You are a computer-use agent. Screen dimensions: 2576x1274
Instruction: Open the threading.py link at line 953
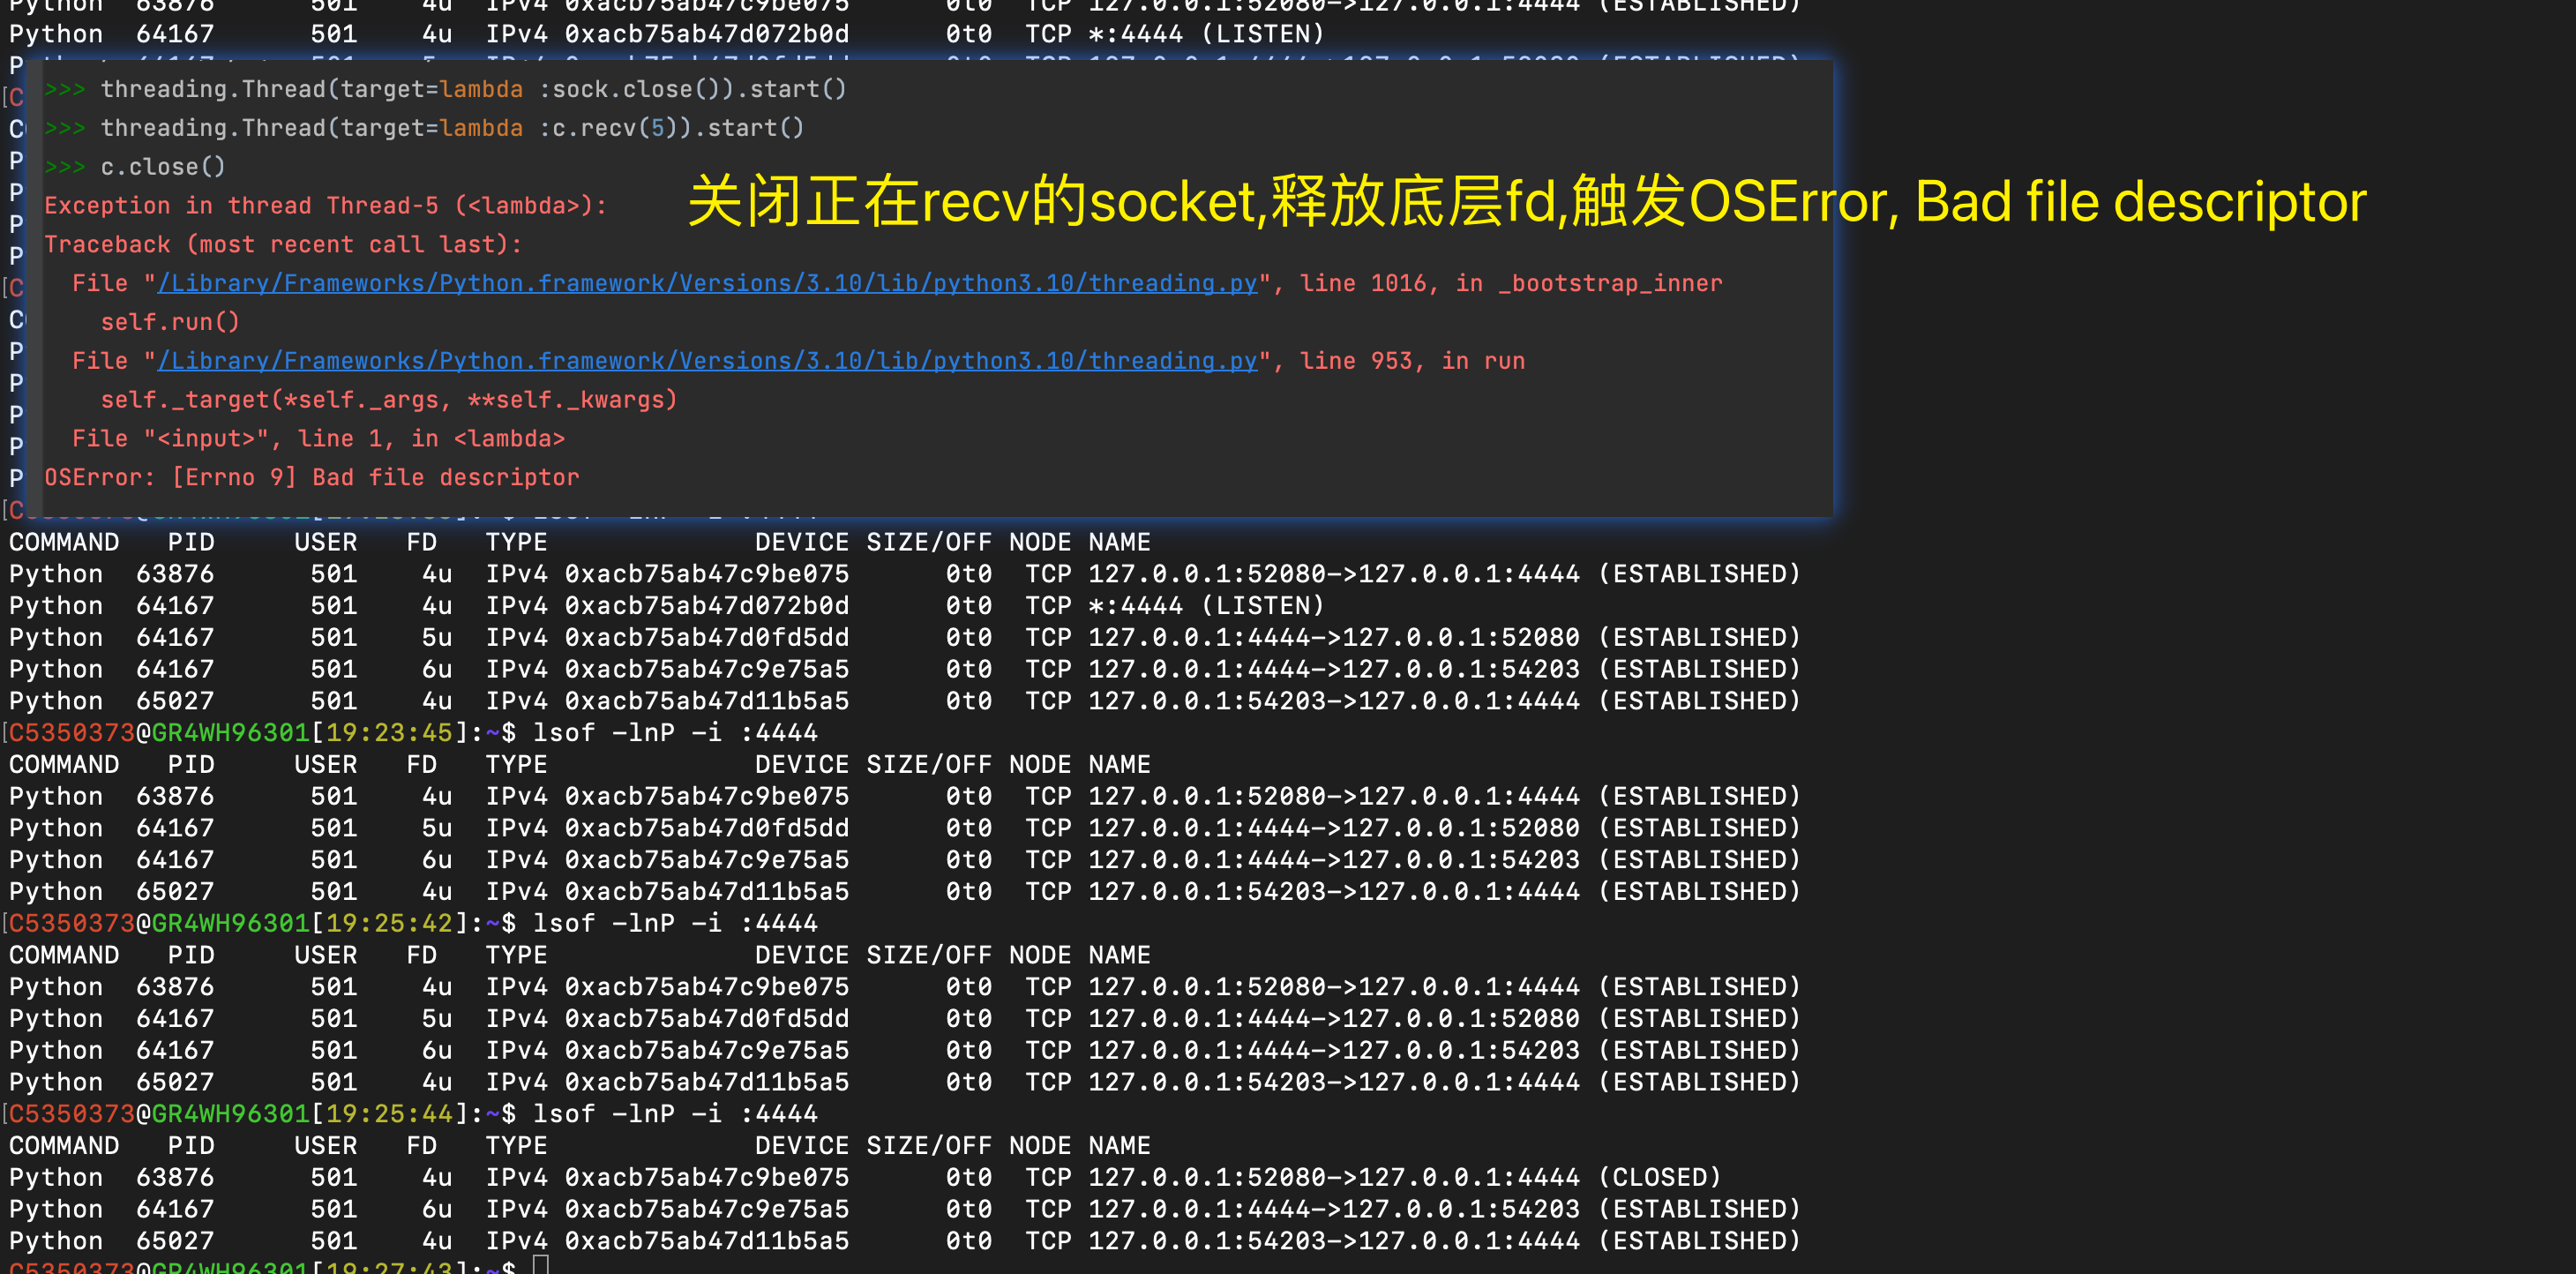(x=706, y=361)
